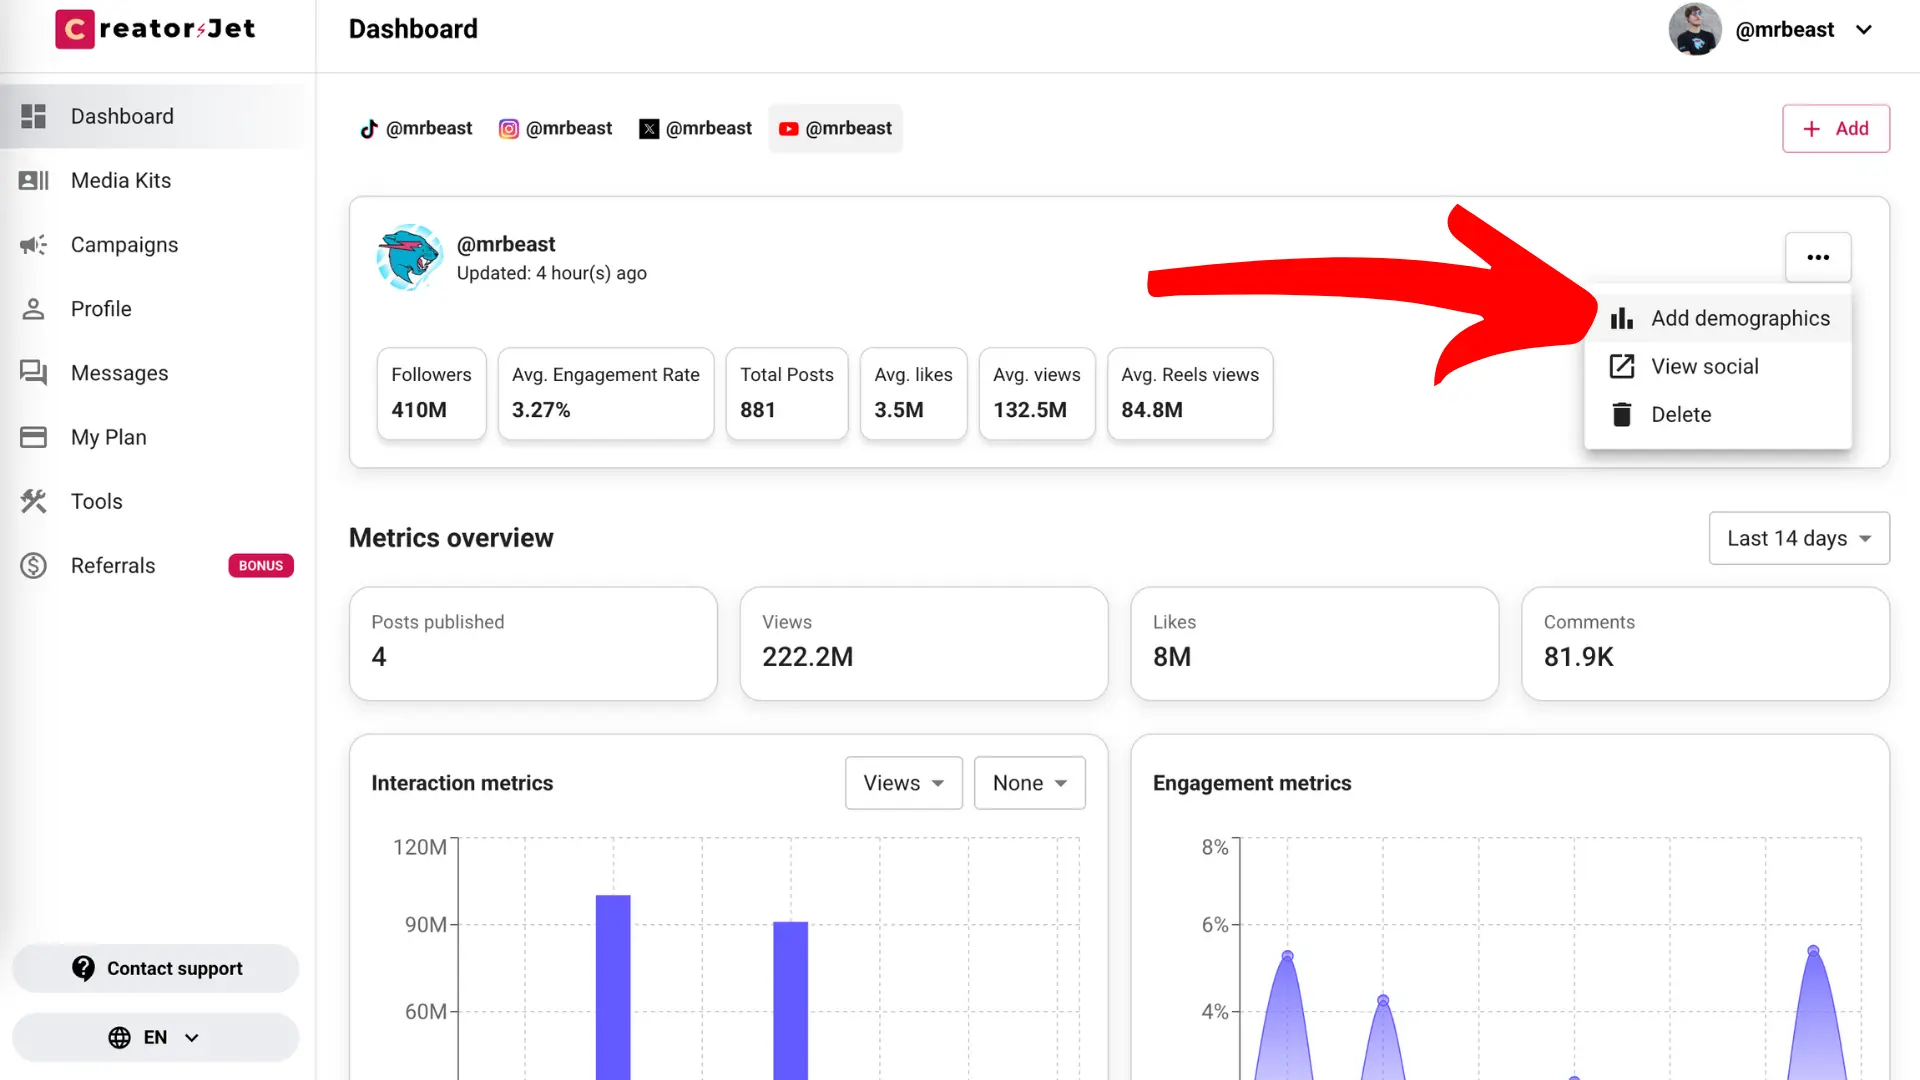Click the Avg. views 132.5M card
This screenshot has width=1920, height=1080.
point(1037,393)
